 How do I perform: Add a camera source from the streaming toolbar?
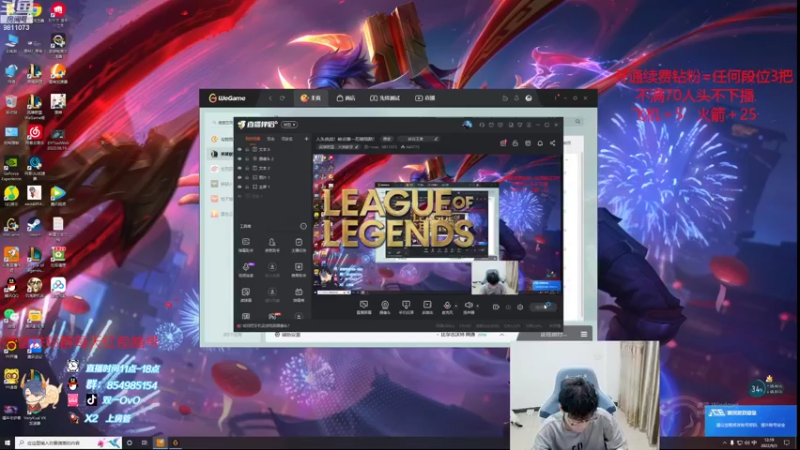click(x=385, y=305)
